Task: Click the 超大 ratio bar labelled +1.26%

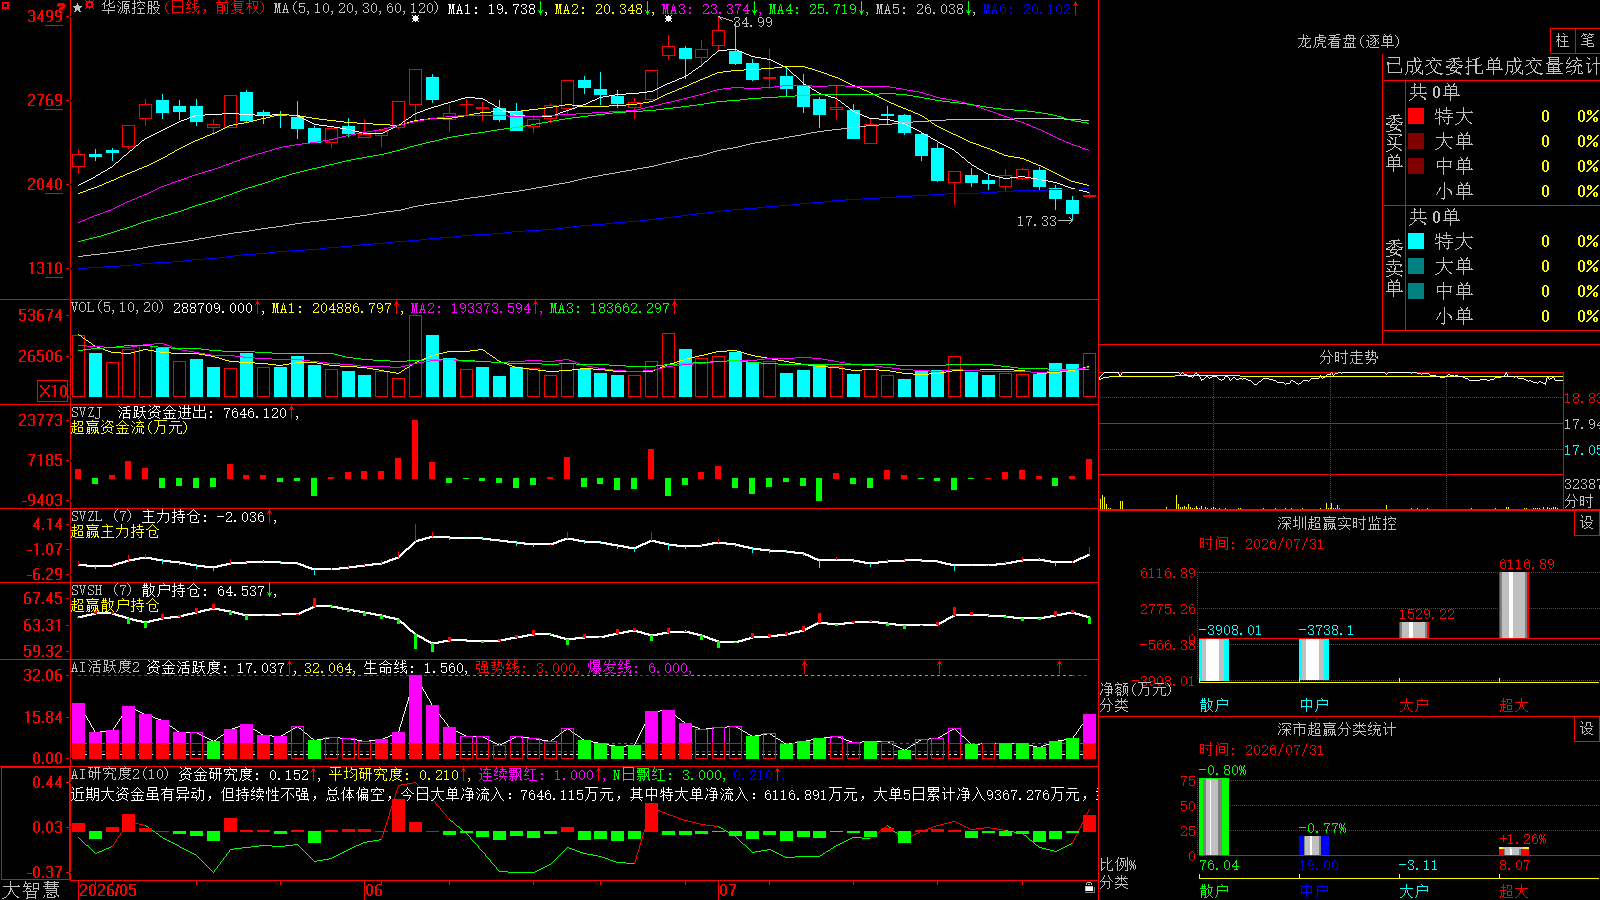Action: (x=1514, y=851)
